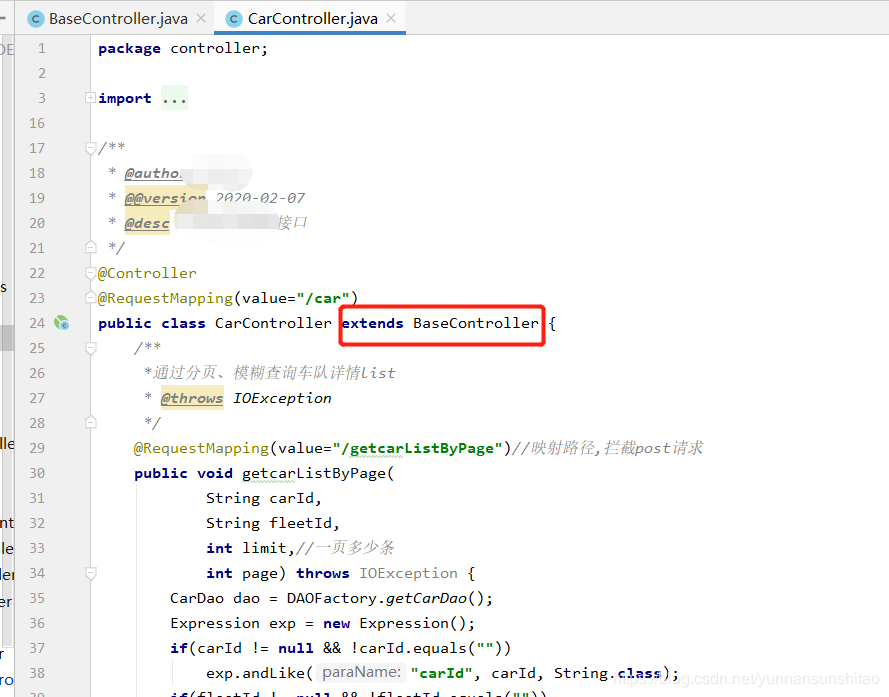Collapse the getcarListByPage method body fold at line 34
The image size is (889, 697).
[x=91, y=573]
